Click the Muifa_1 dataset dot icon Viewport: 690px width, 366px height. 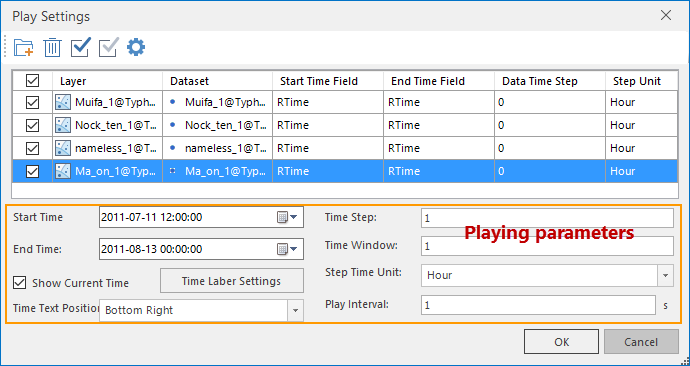172,102
